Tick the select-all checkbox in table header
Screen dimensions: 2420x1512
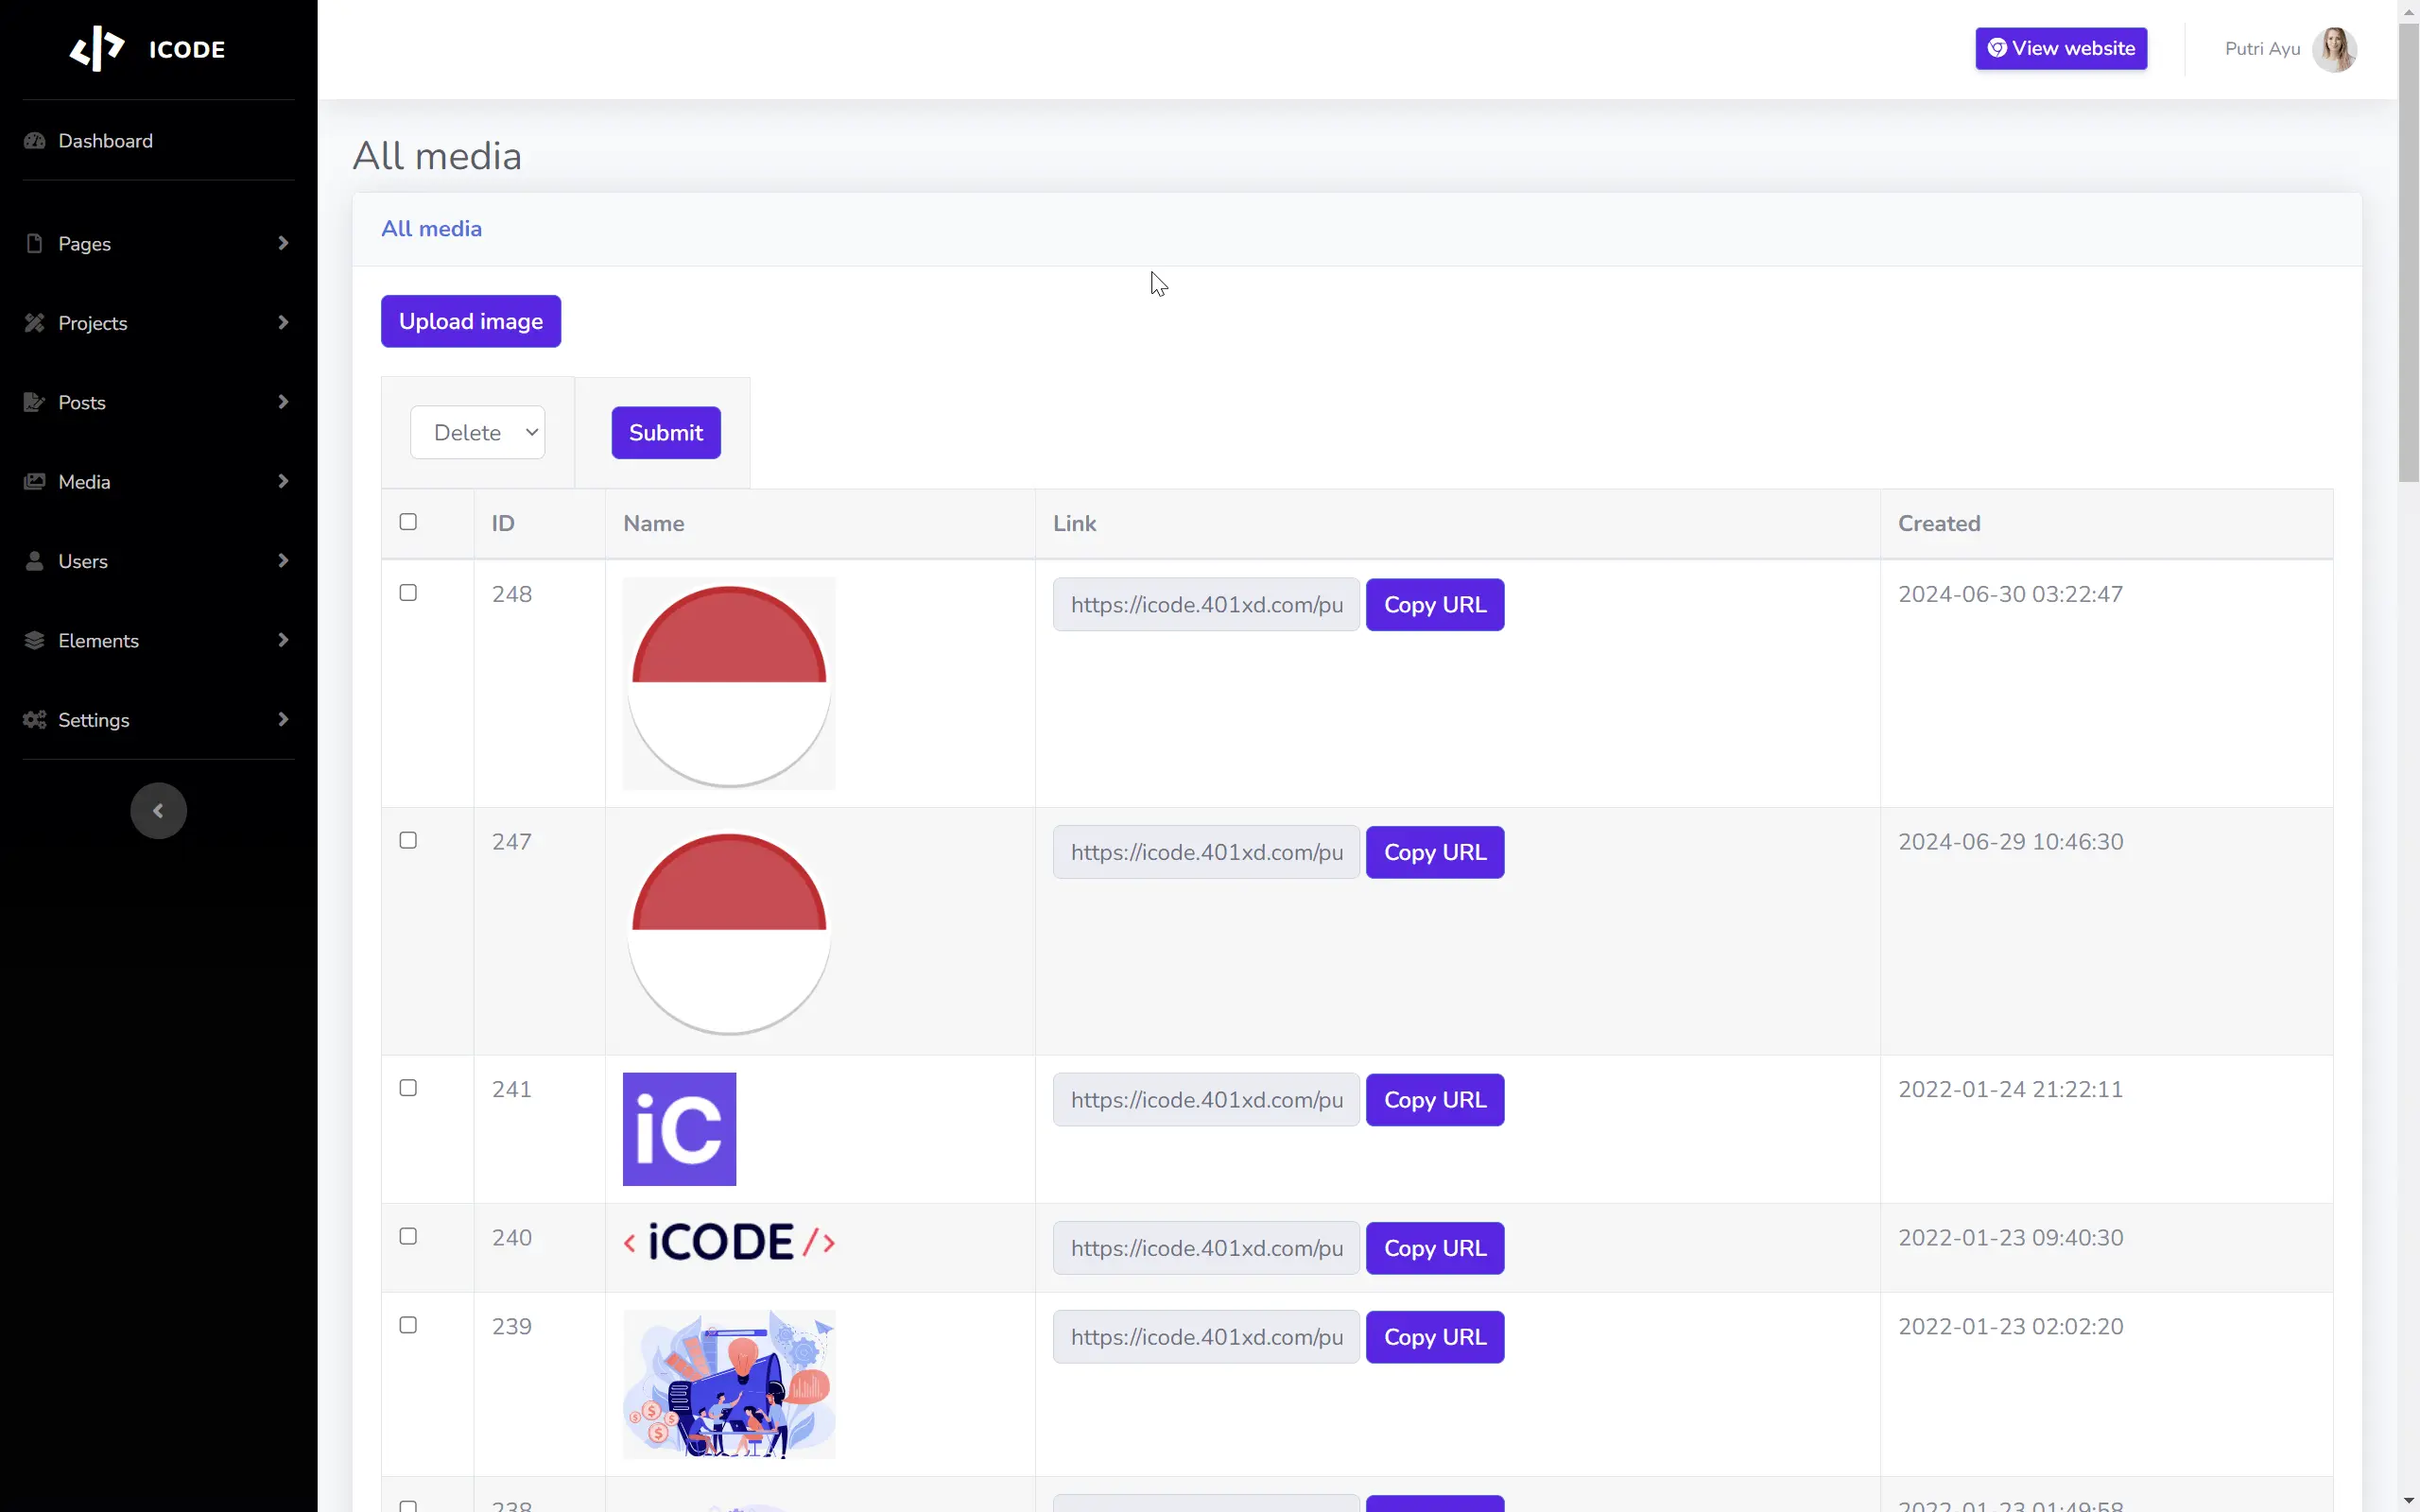pyautogui.click(x=408, y=522)
